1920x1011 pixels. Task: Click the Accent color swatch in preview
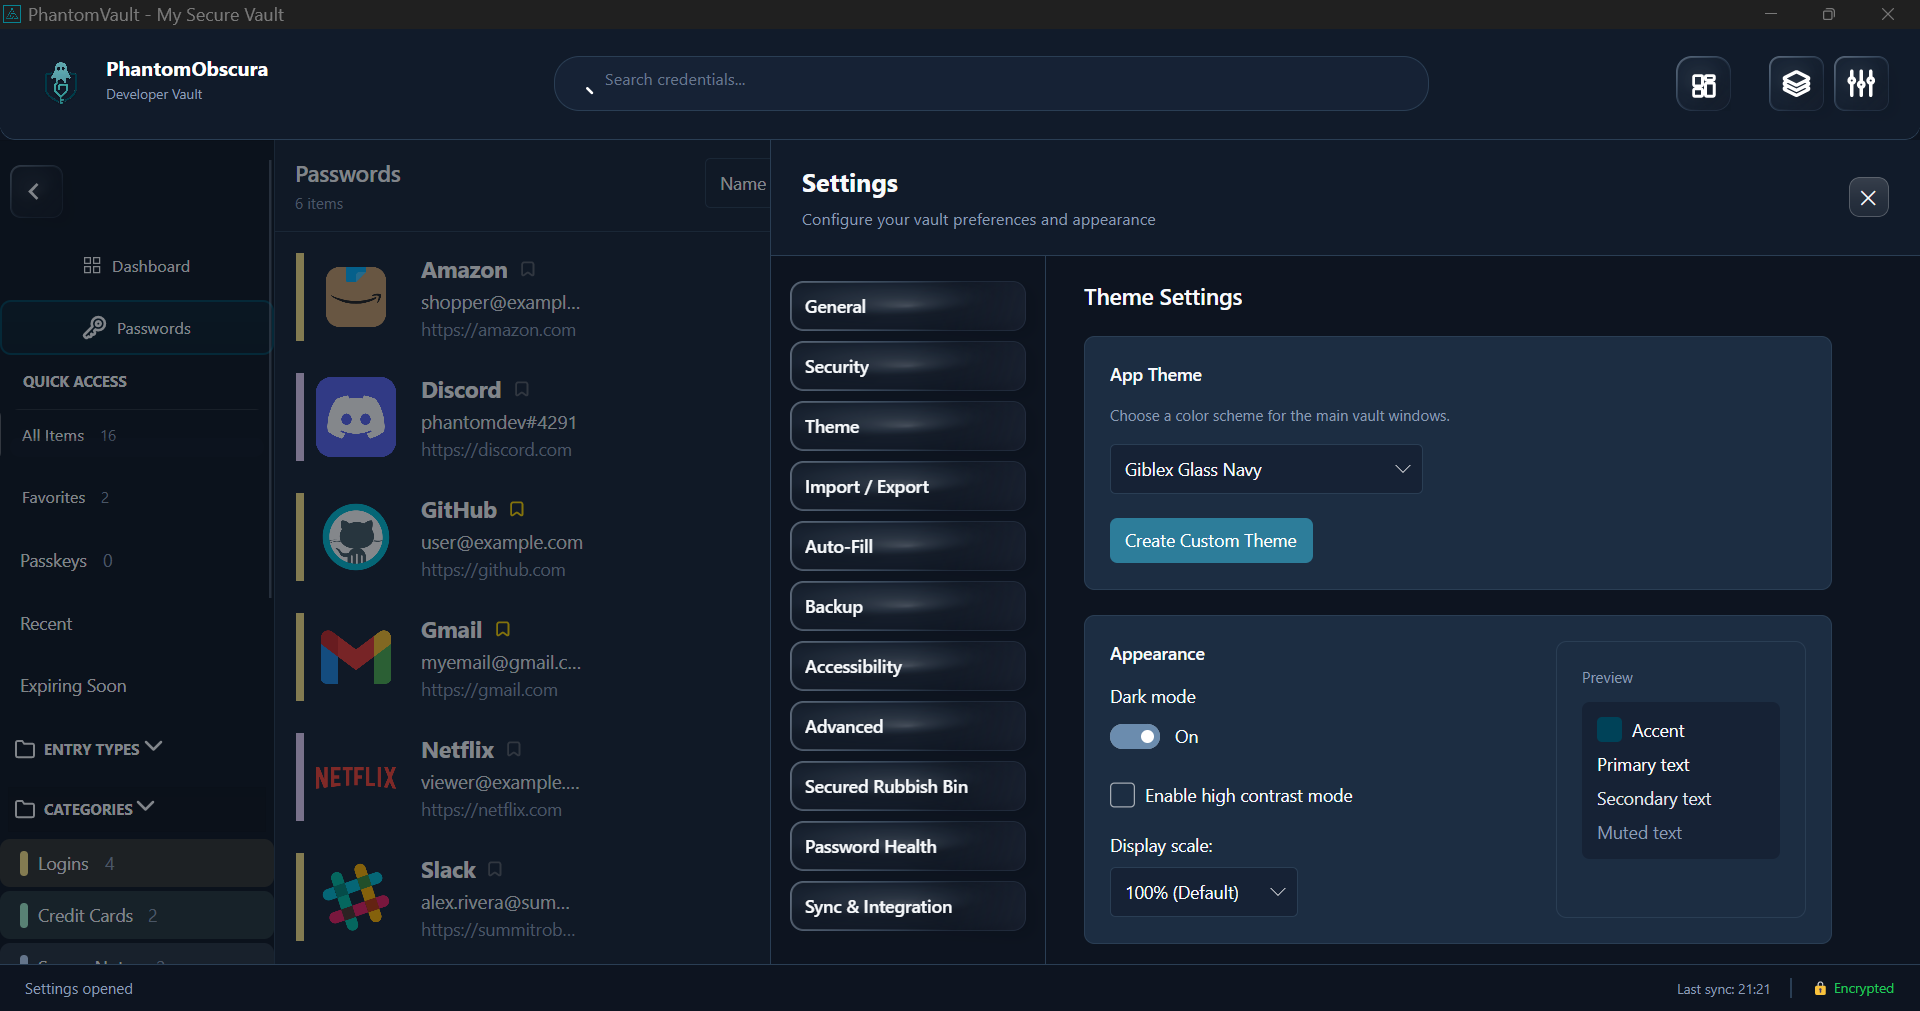click(1609, 730)
